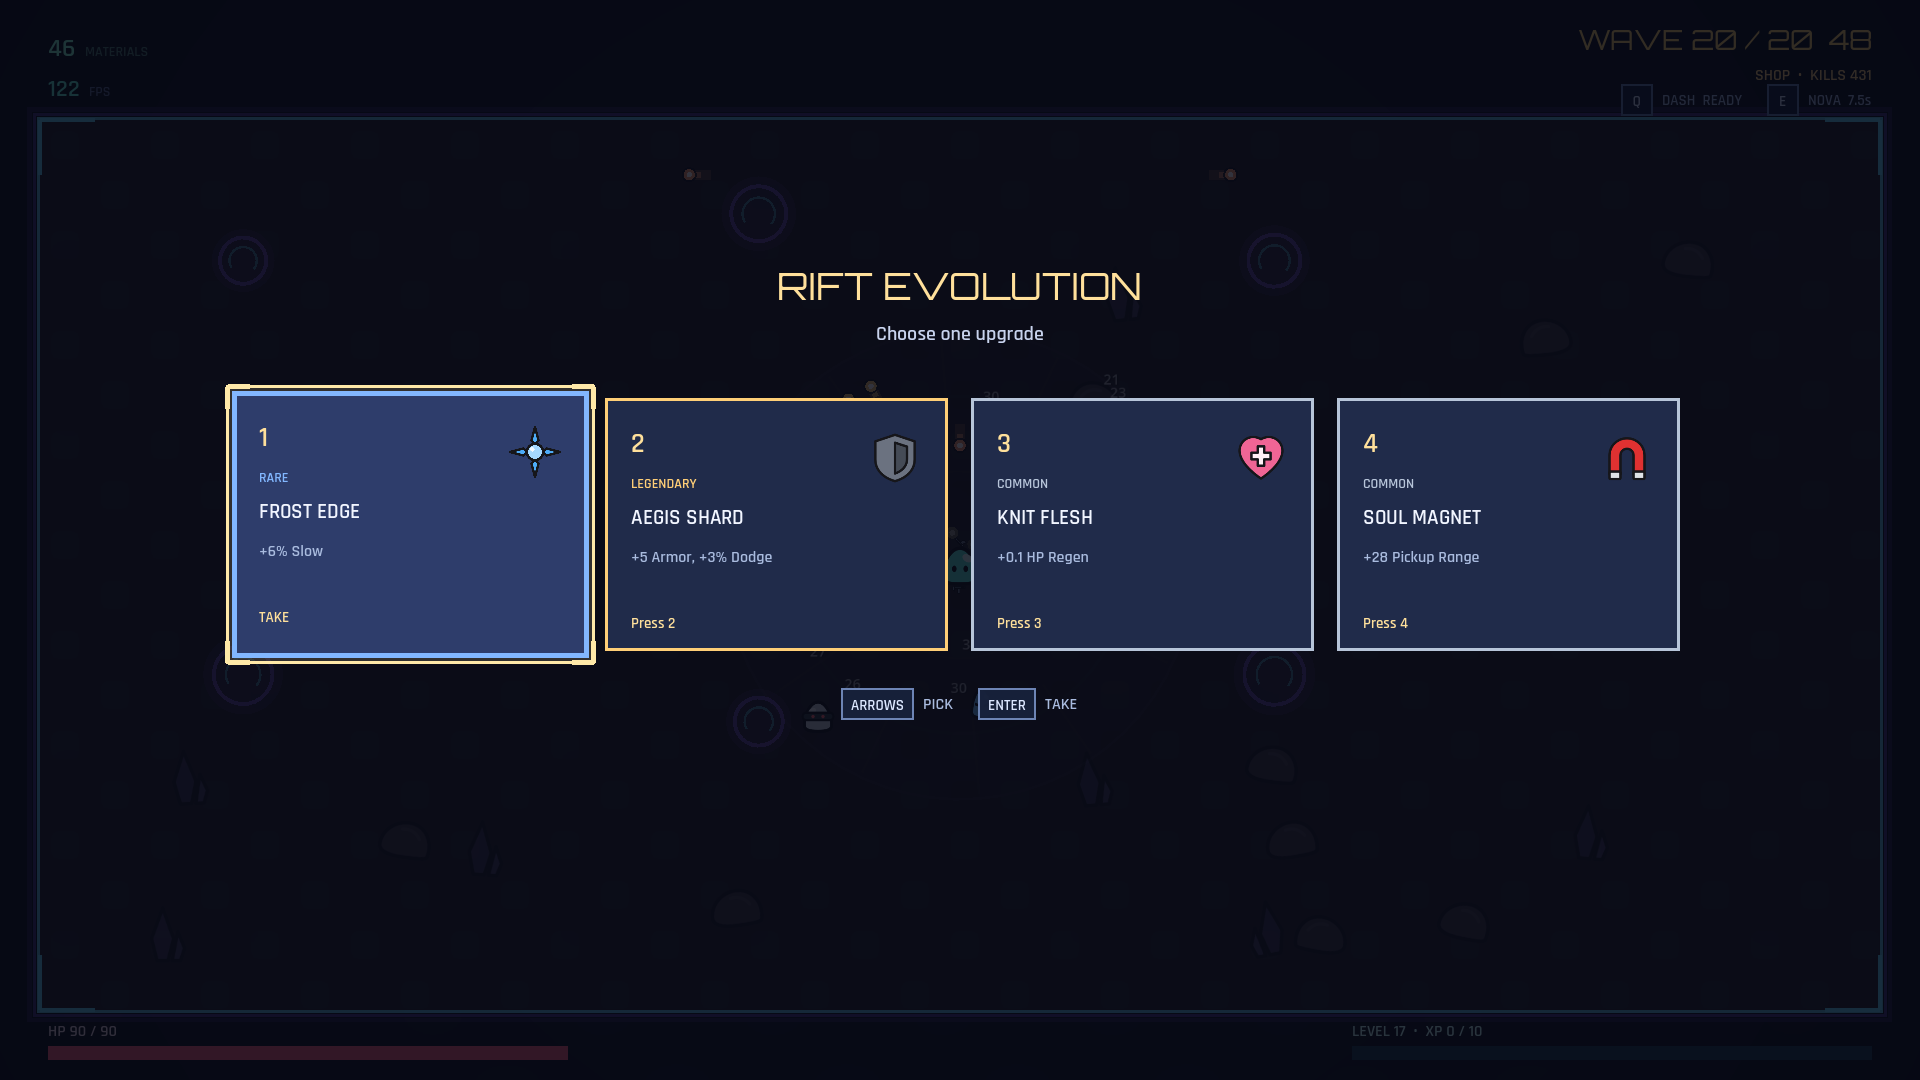Click the card number 4 label
Screen dimensions: 1920x1080
(1370, 443)
